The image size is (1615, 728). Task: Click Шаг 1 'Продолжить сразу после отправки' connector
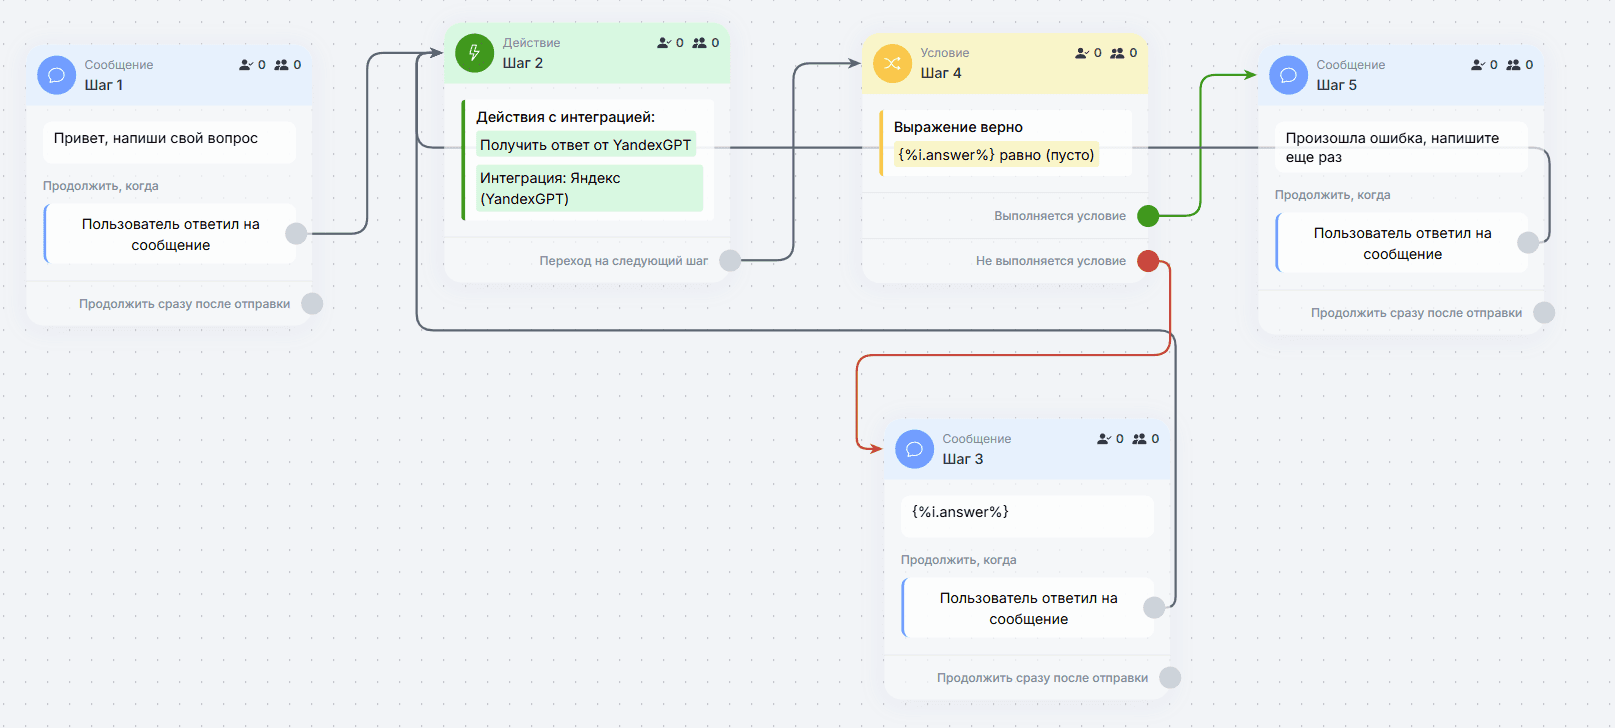[x=312, y=304]
